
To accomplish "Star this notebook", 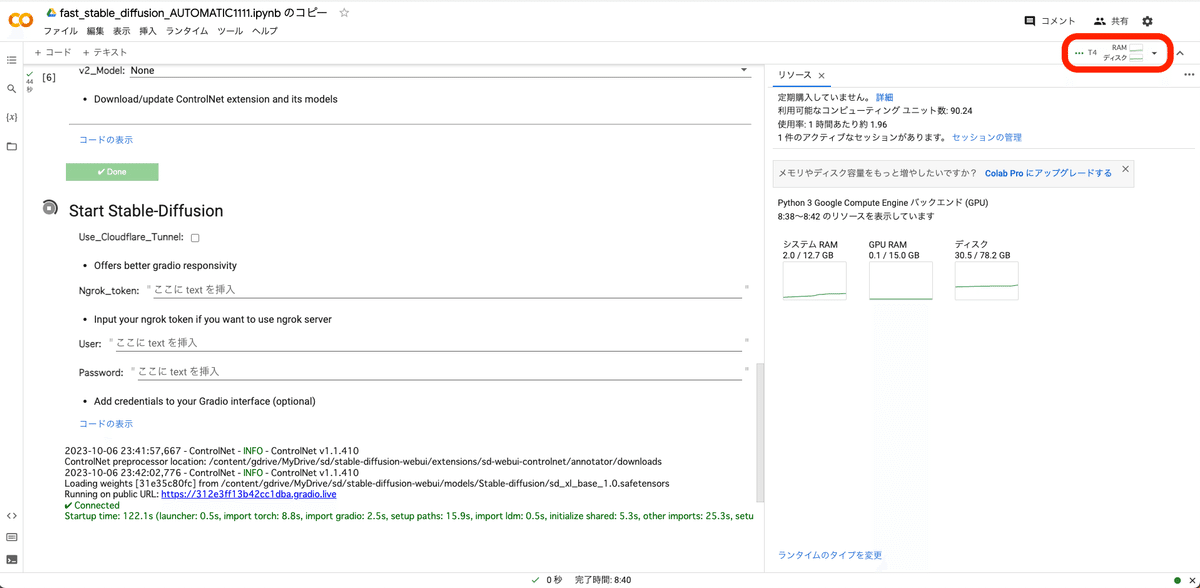I will pyautogui.click(x=344, y=13).
